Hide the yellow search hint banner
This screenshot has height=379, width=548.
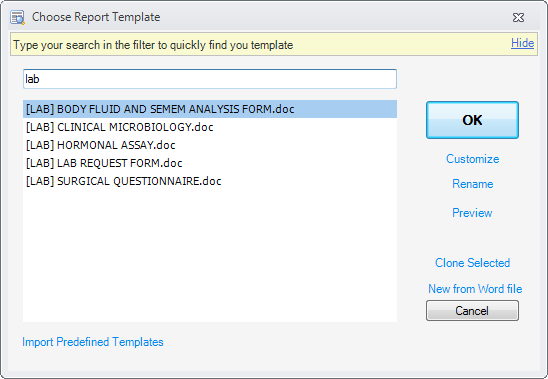pyautogui.click(x=522, y=43)
